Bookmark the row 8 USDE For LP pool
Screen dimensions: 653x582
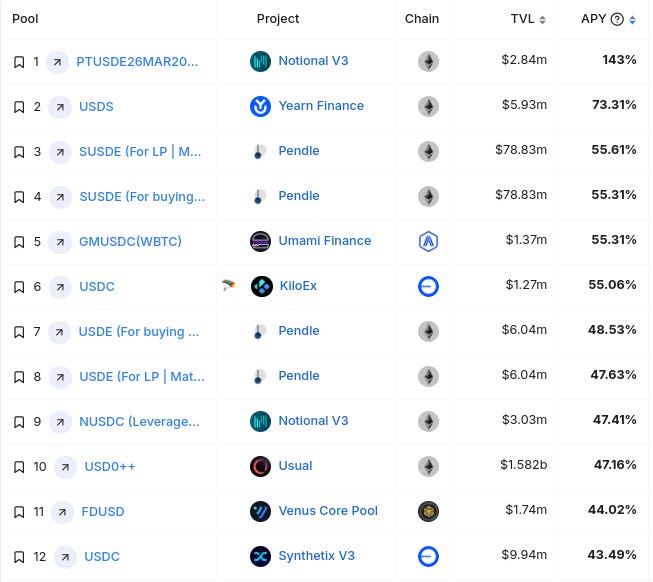point(19,377)
